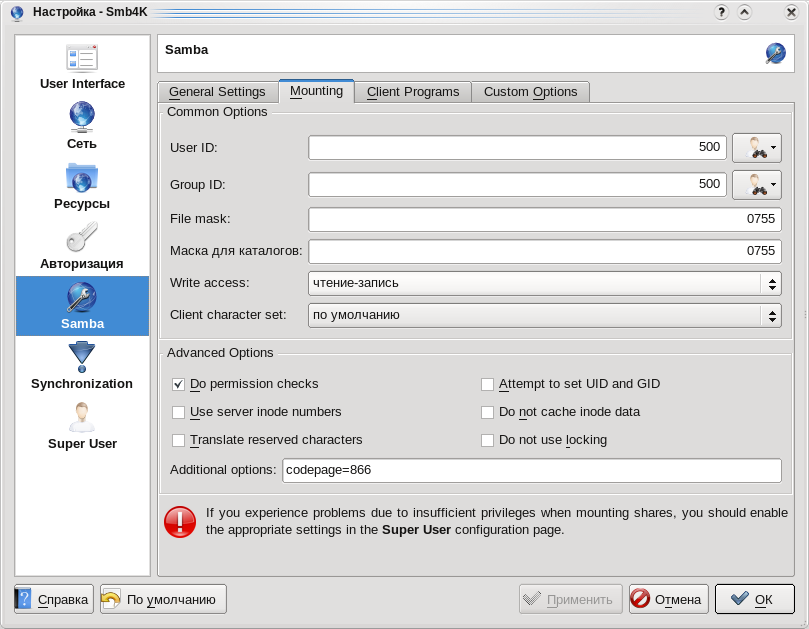Enable Translate reserved characters
This screenshot has width=809, height=629.
[179, 440]
